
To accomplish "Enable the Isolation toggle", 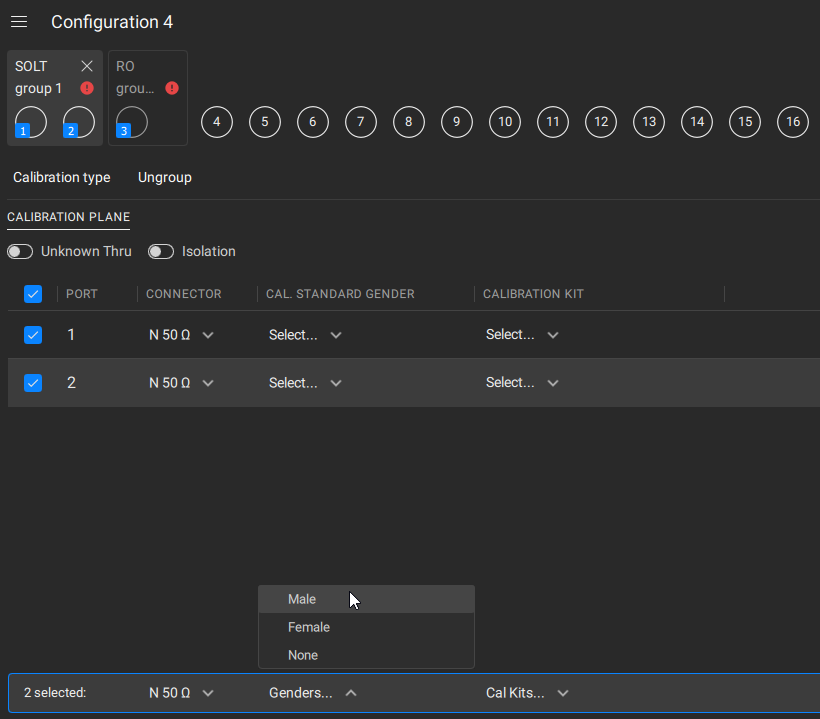I will (x=160, y=251).
